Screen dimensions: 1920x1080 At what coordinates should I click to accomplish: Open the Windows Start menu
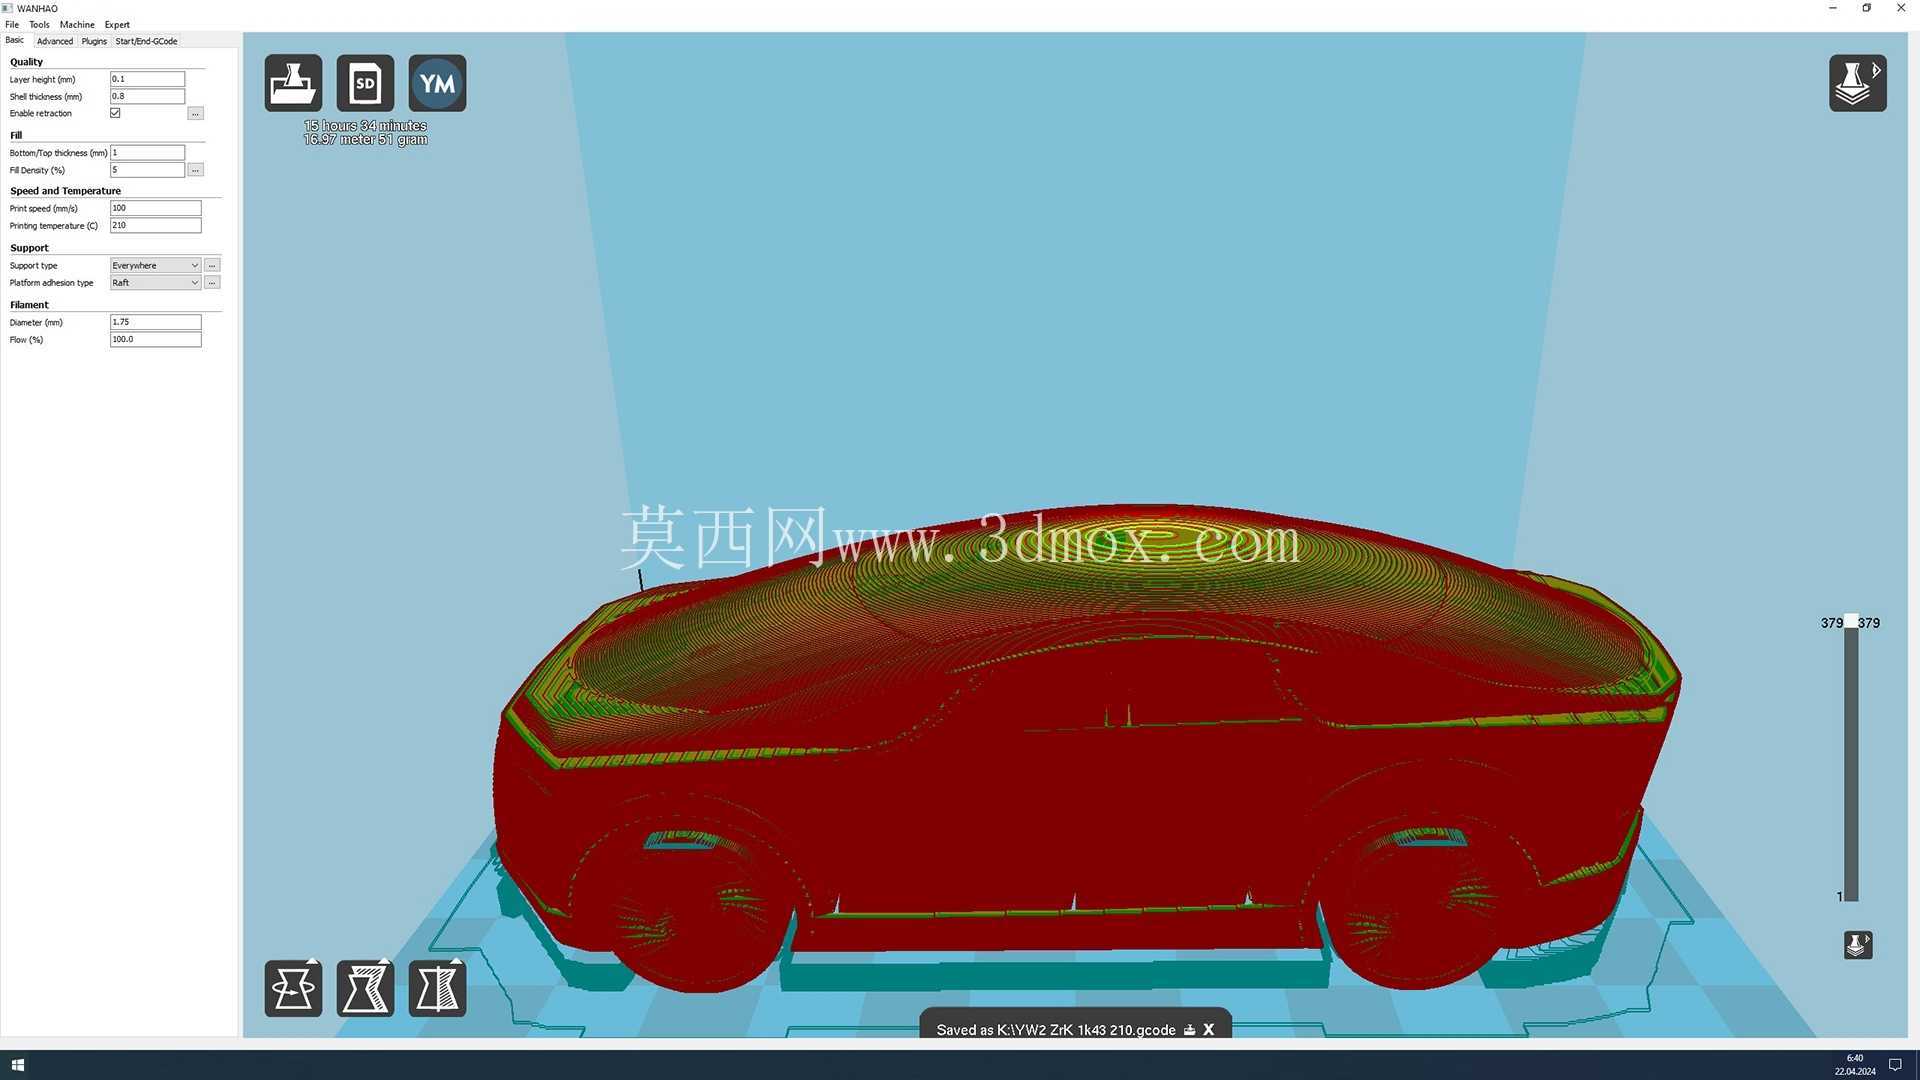(17, 1065)
